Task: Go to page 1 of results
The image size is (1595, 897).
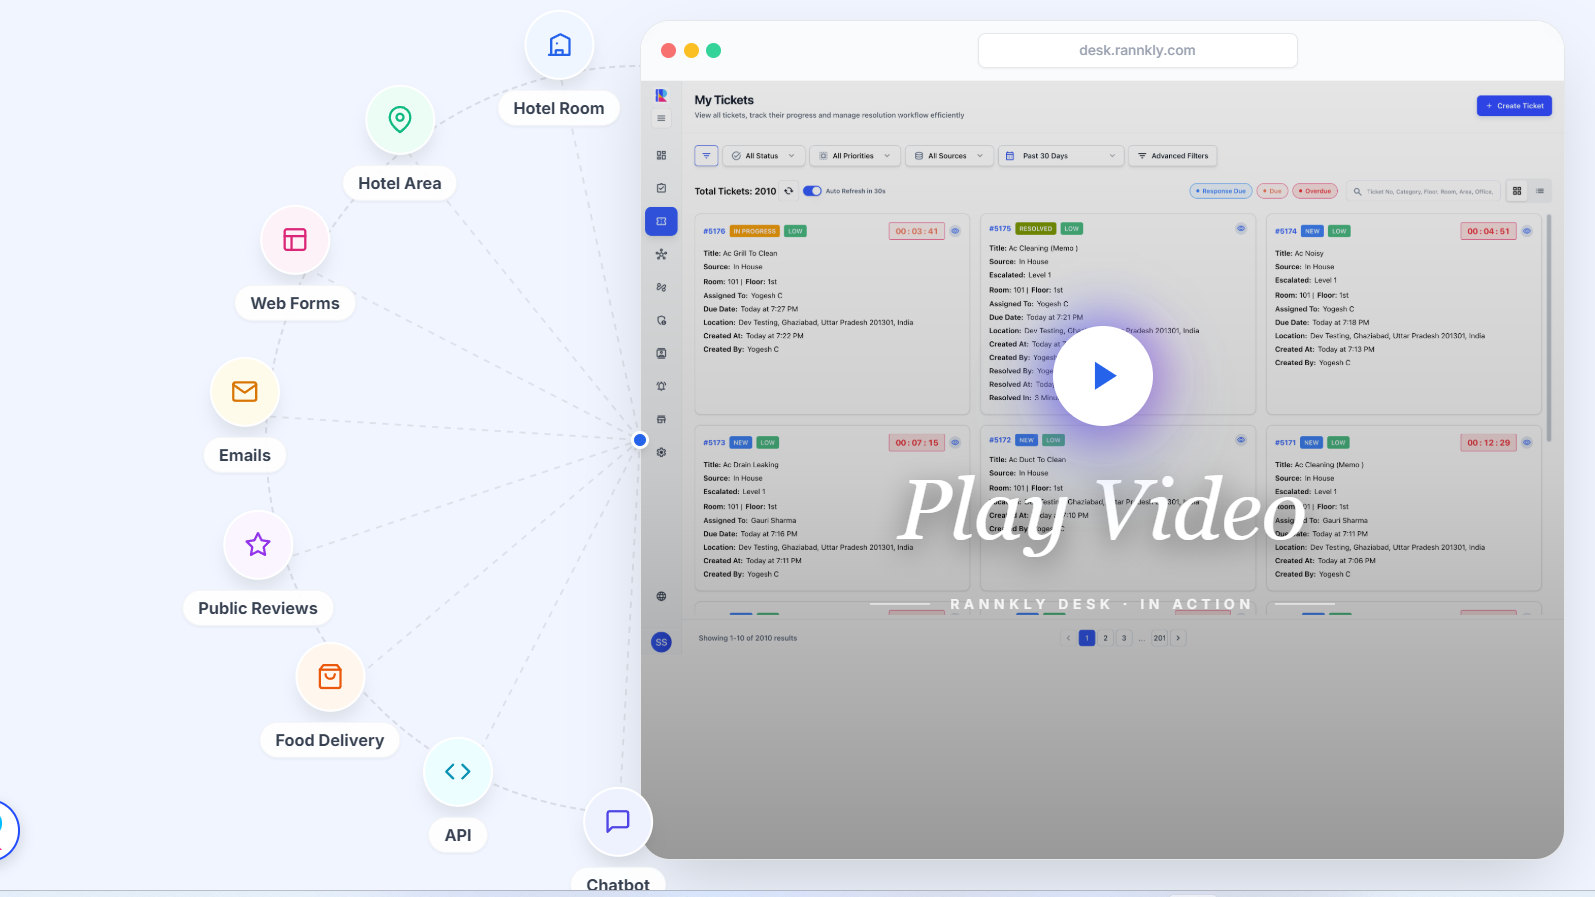Action: tap(1087, 638)
